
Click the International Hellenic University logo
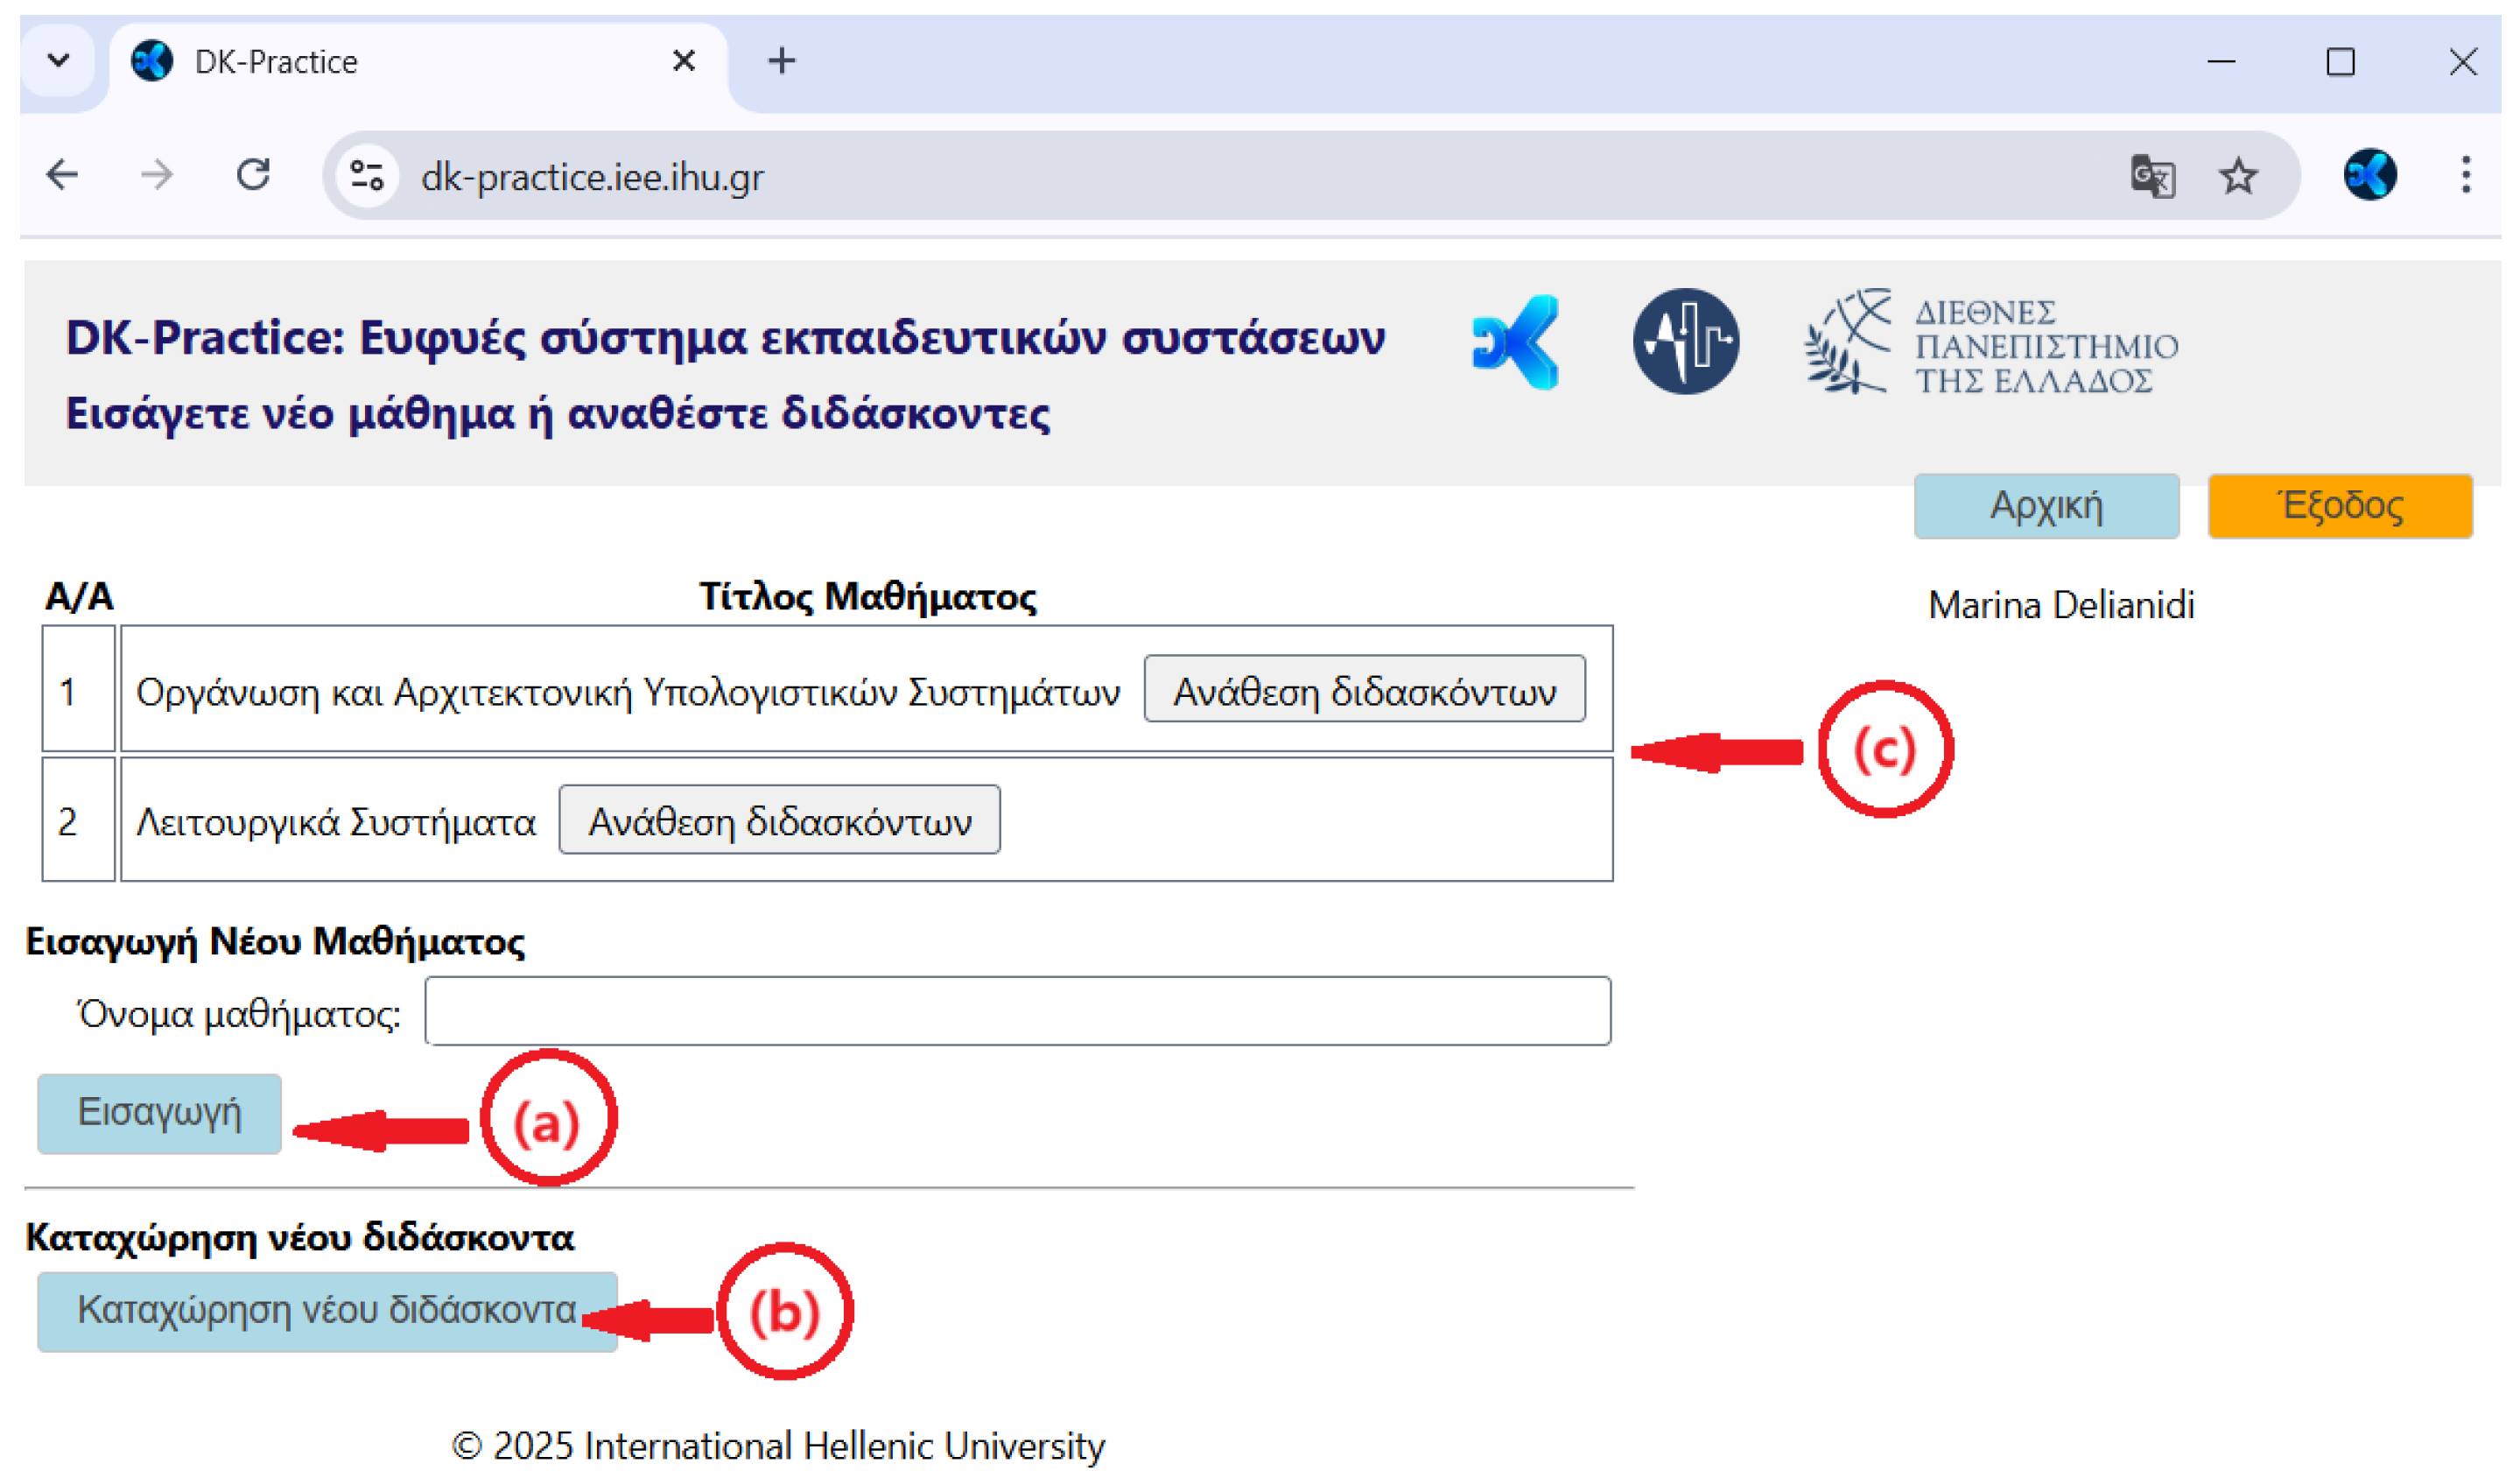pos(1990,344)
